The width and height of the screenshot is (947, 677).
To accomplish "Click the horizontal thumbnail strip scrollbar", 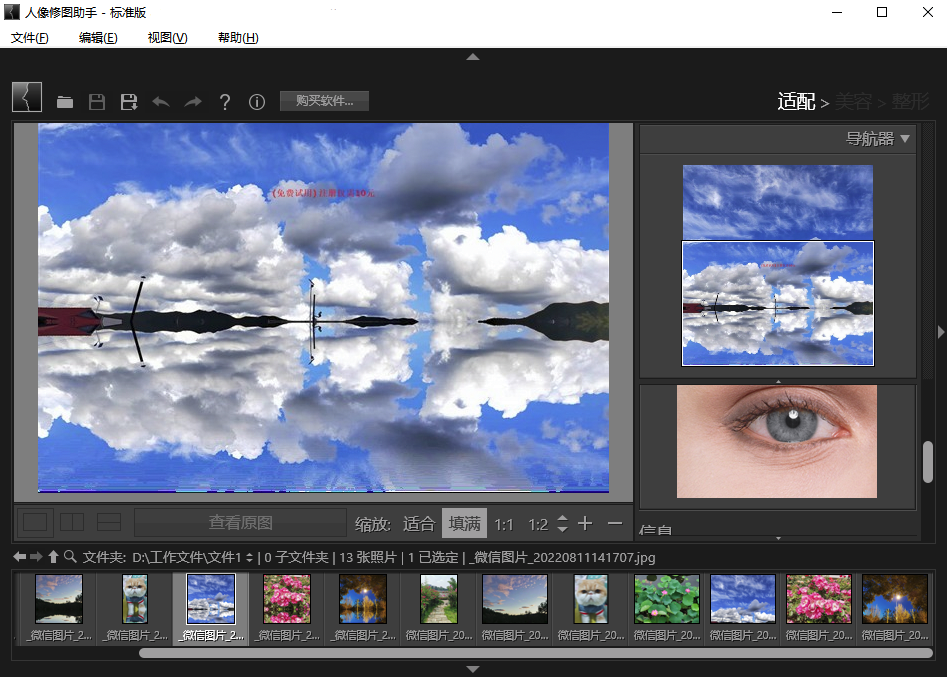I will coord(535,653).
